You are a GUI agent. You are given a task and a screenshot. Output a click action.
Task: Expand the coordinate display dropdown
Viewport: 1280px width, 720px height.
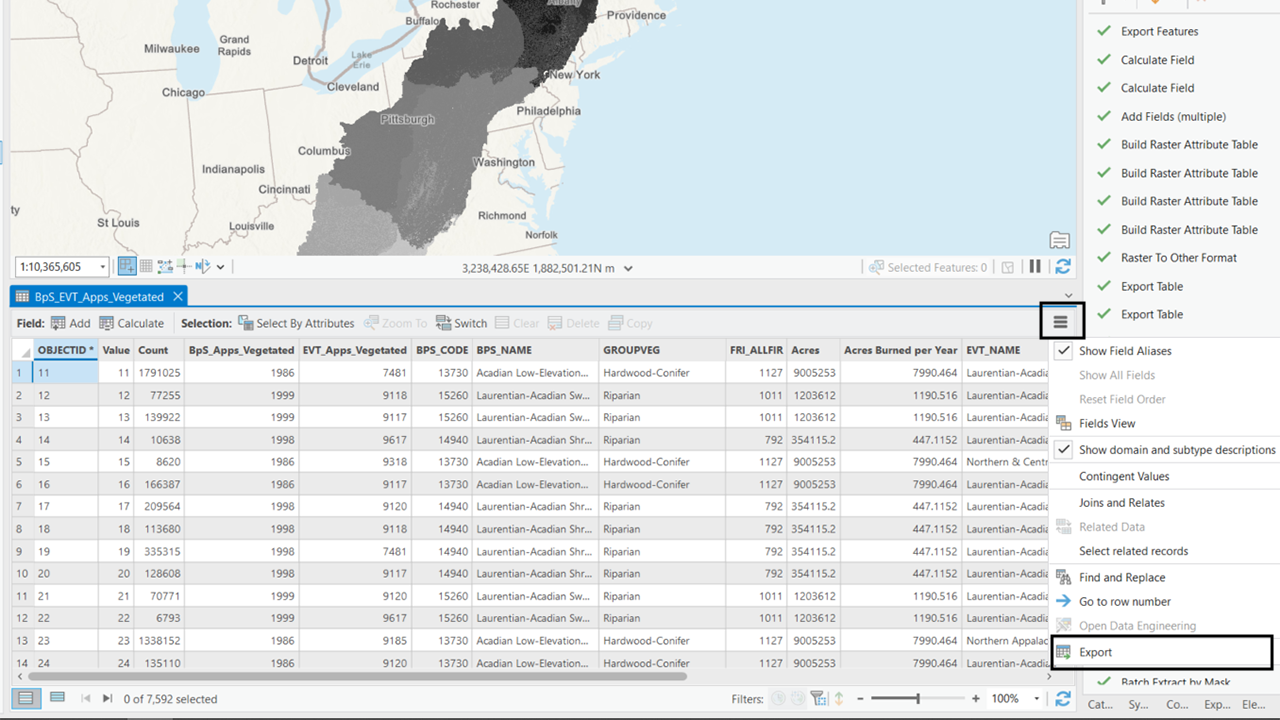point(628,267)
